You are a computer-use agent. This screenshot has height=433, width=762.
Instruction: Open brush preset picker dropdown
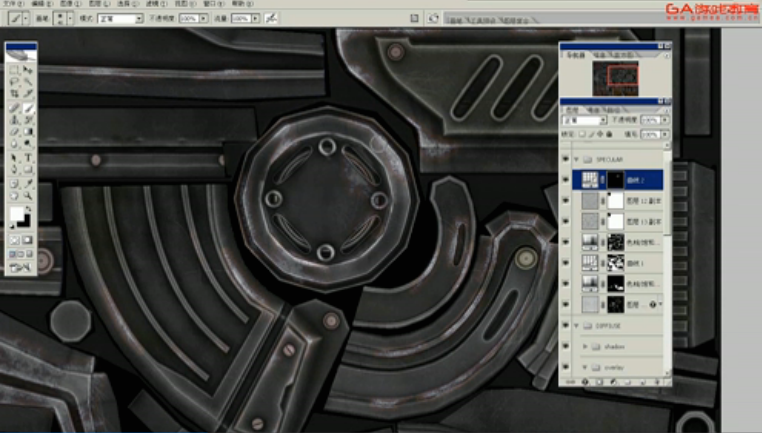(70, 18)
